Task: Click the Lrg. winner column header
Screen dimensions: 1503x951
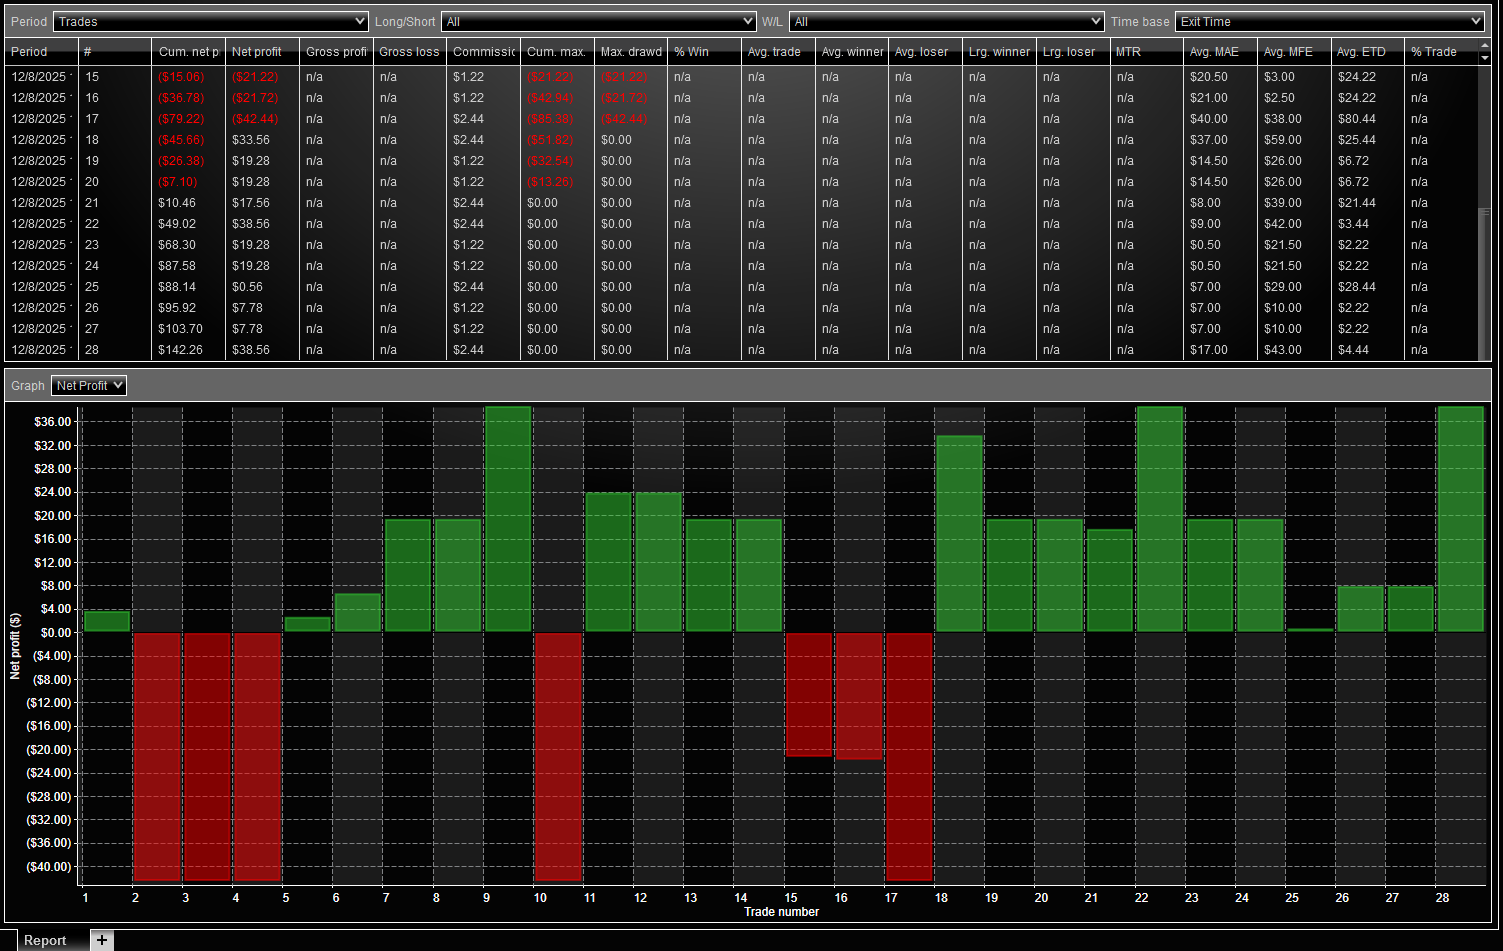Action: pyautogui.click(x=999, y=52)
